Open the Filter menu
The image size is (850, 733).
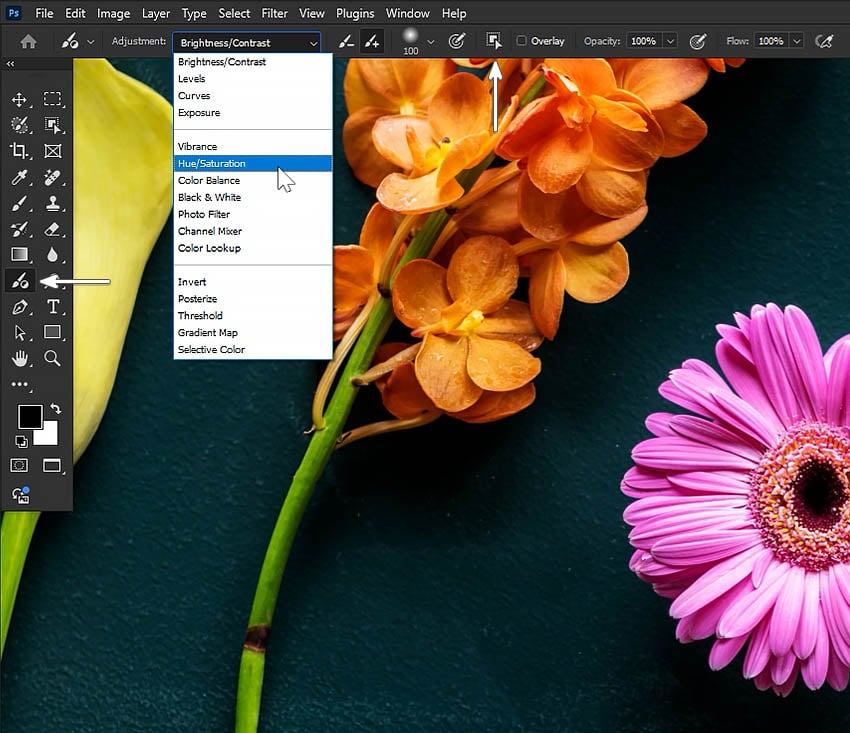coord(277,13)
